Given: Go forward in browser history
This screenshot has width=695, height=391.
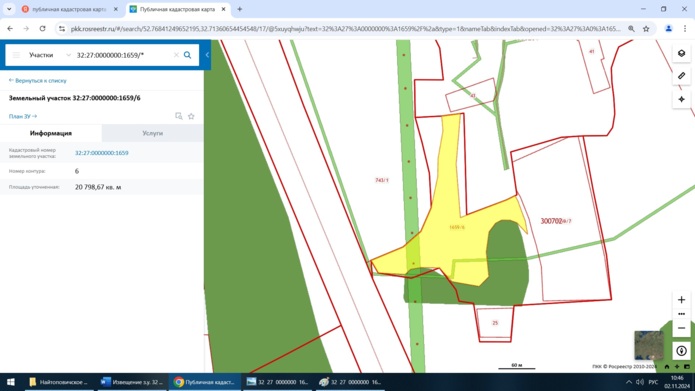Looking at the screenshot, I should pos(26,29).
